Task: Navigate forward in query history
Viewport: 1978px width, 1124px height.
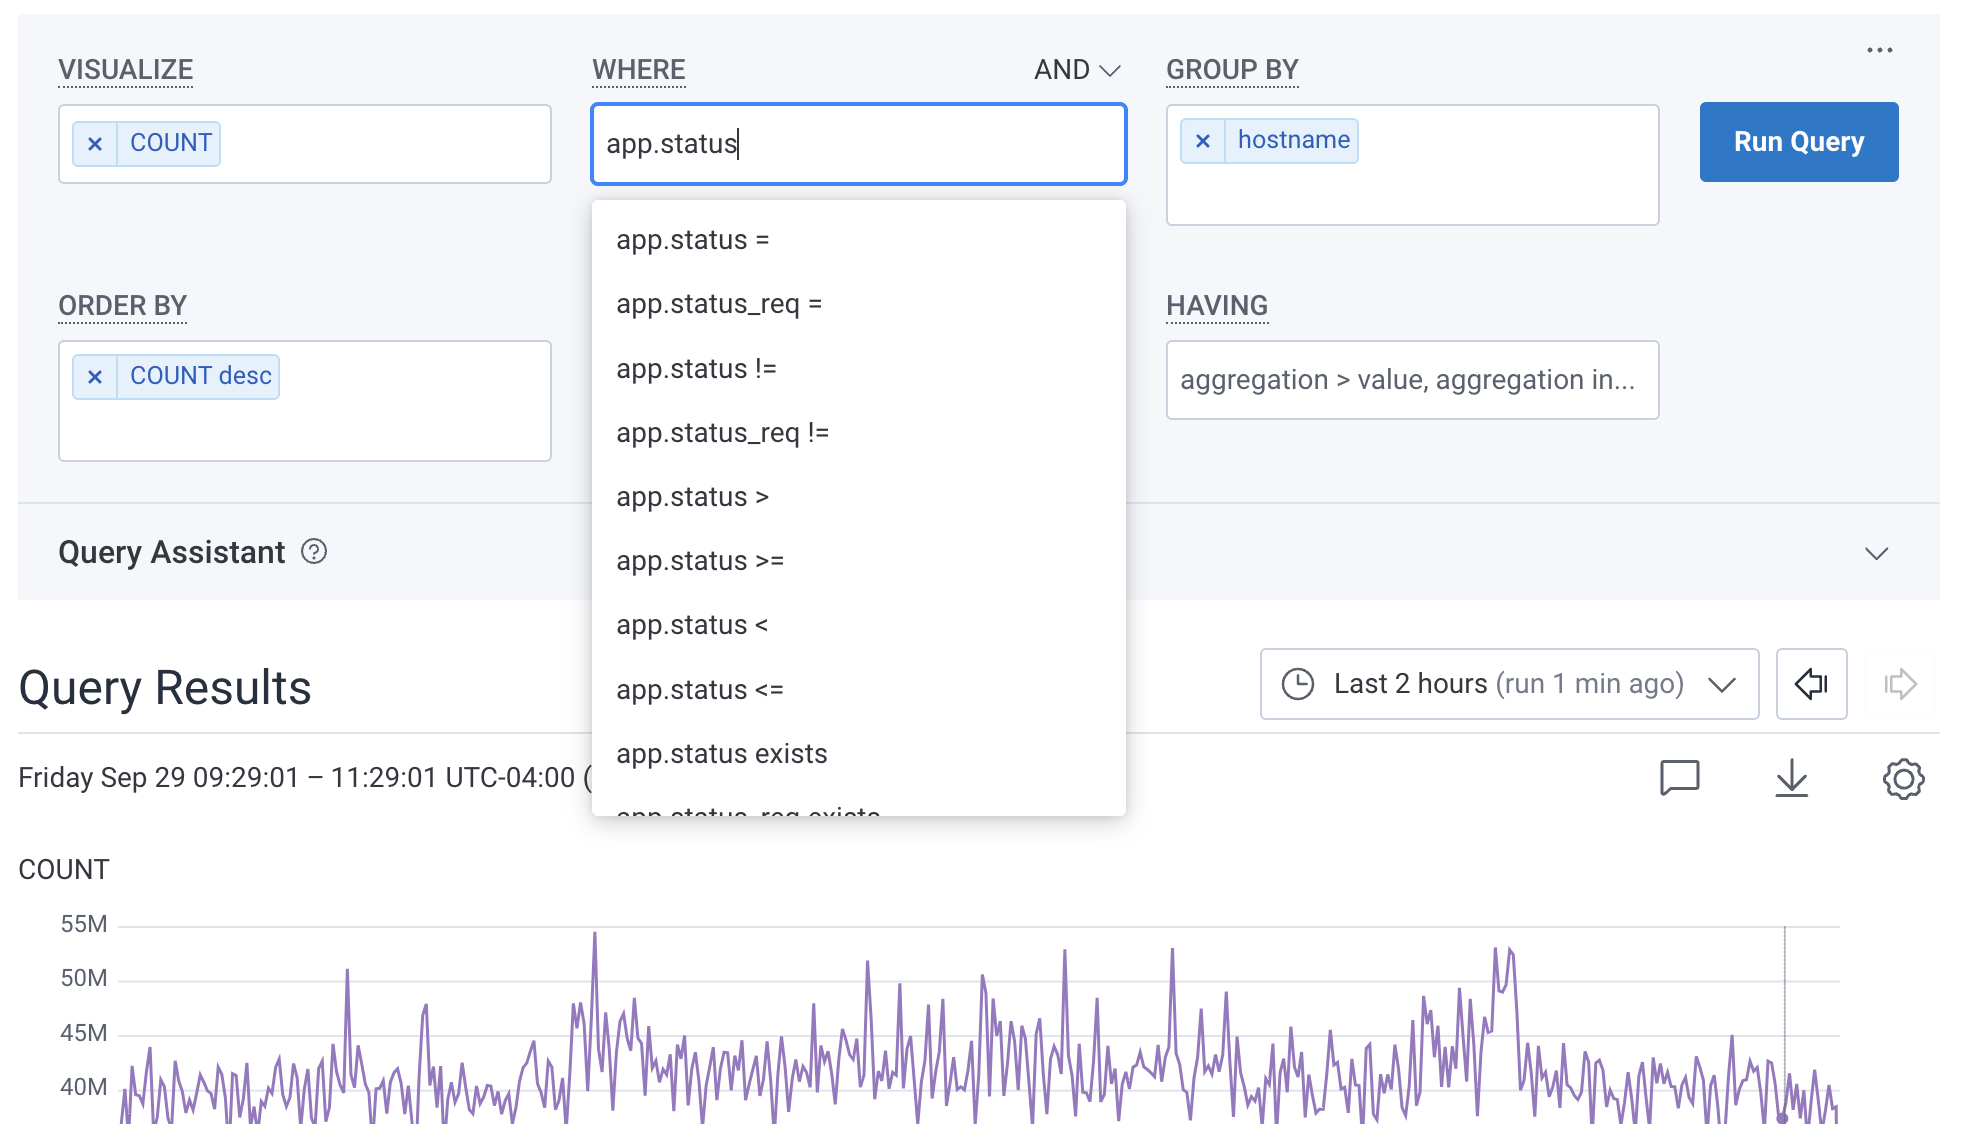Action: [x=1900, y=684]
